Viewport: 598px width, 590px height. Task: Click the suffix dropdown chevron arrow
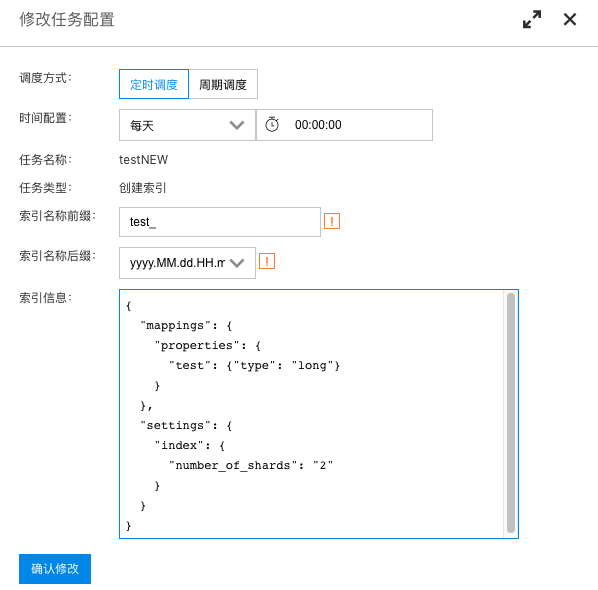[x=237, y=263]
